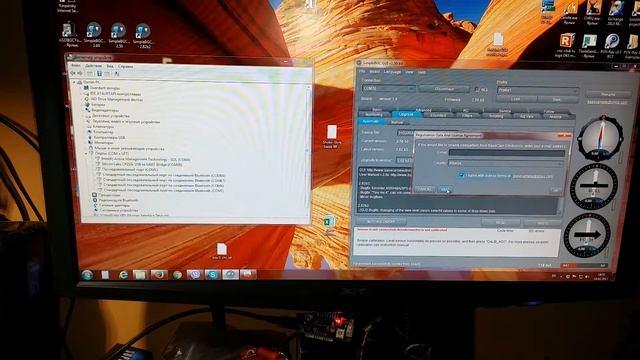The image size is (640, 360).
Task: Open the Country dropdown in registration dialog
Action: click(x=506, y=163)
